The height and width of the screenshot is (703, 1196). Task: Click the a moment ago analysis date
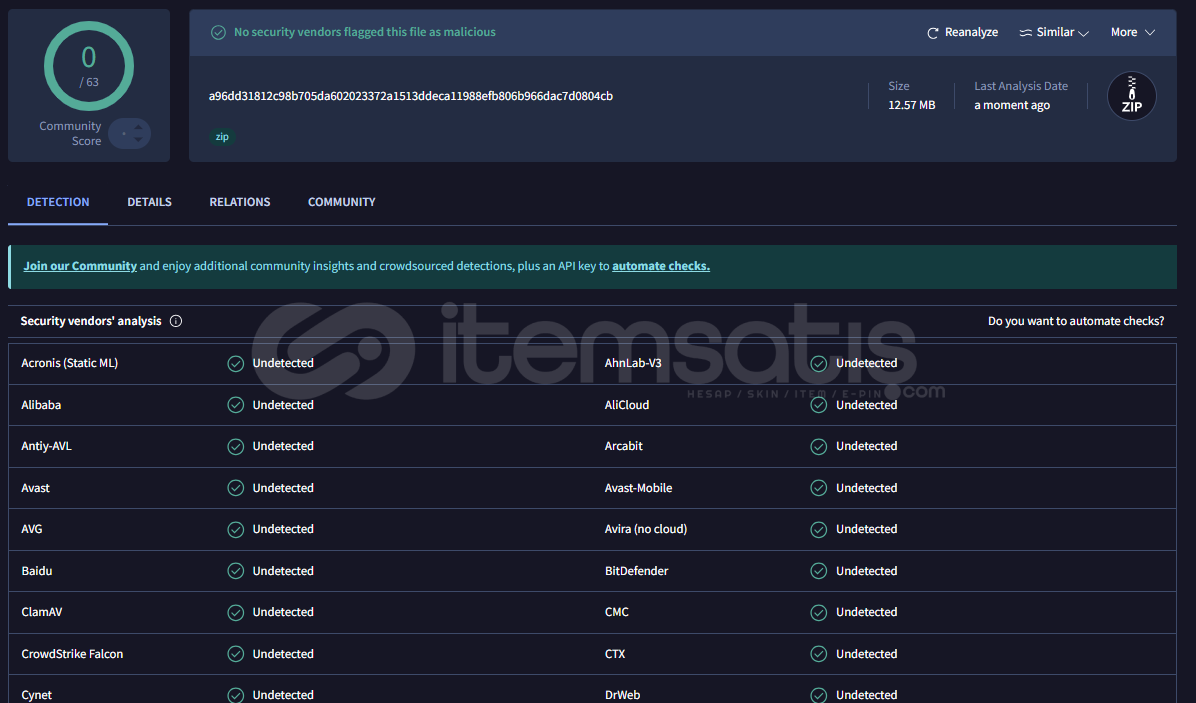[1011, 105]
